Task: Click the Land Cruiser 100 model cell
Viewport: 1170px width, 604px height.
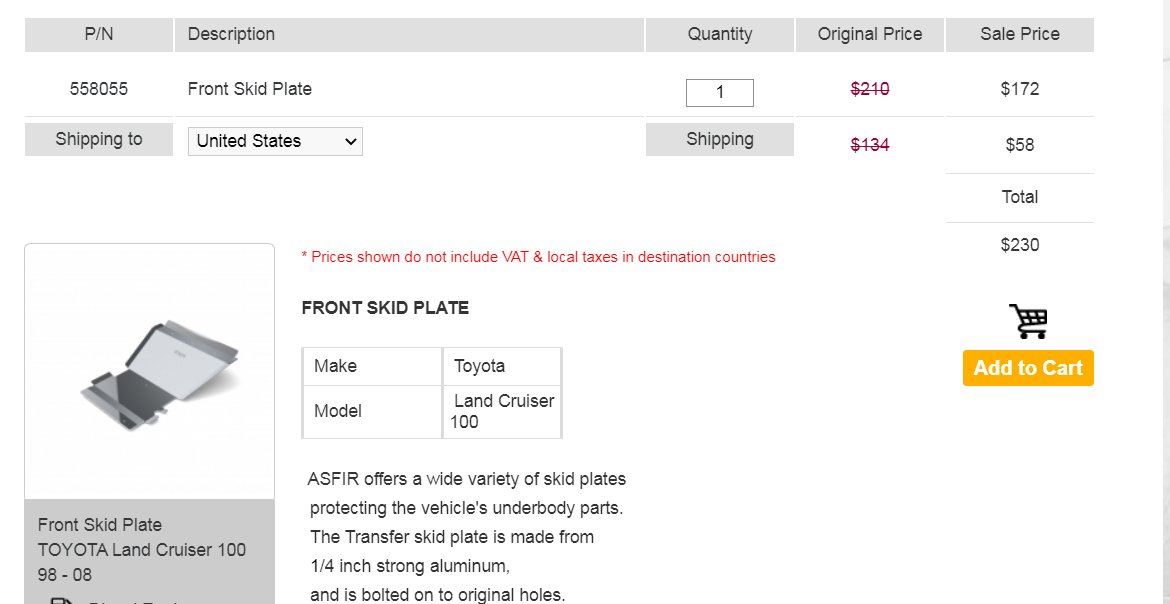Action: click(502, 411)
